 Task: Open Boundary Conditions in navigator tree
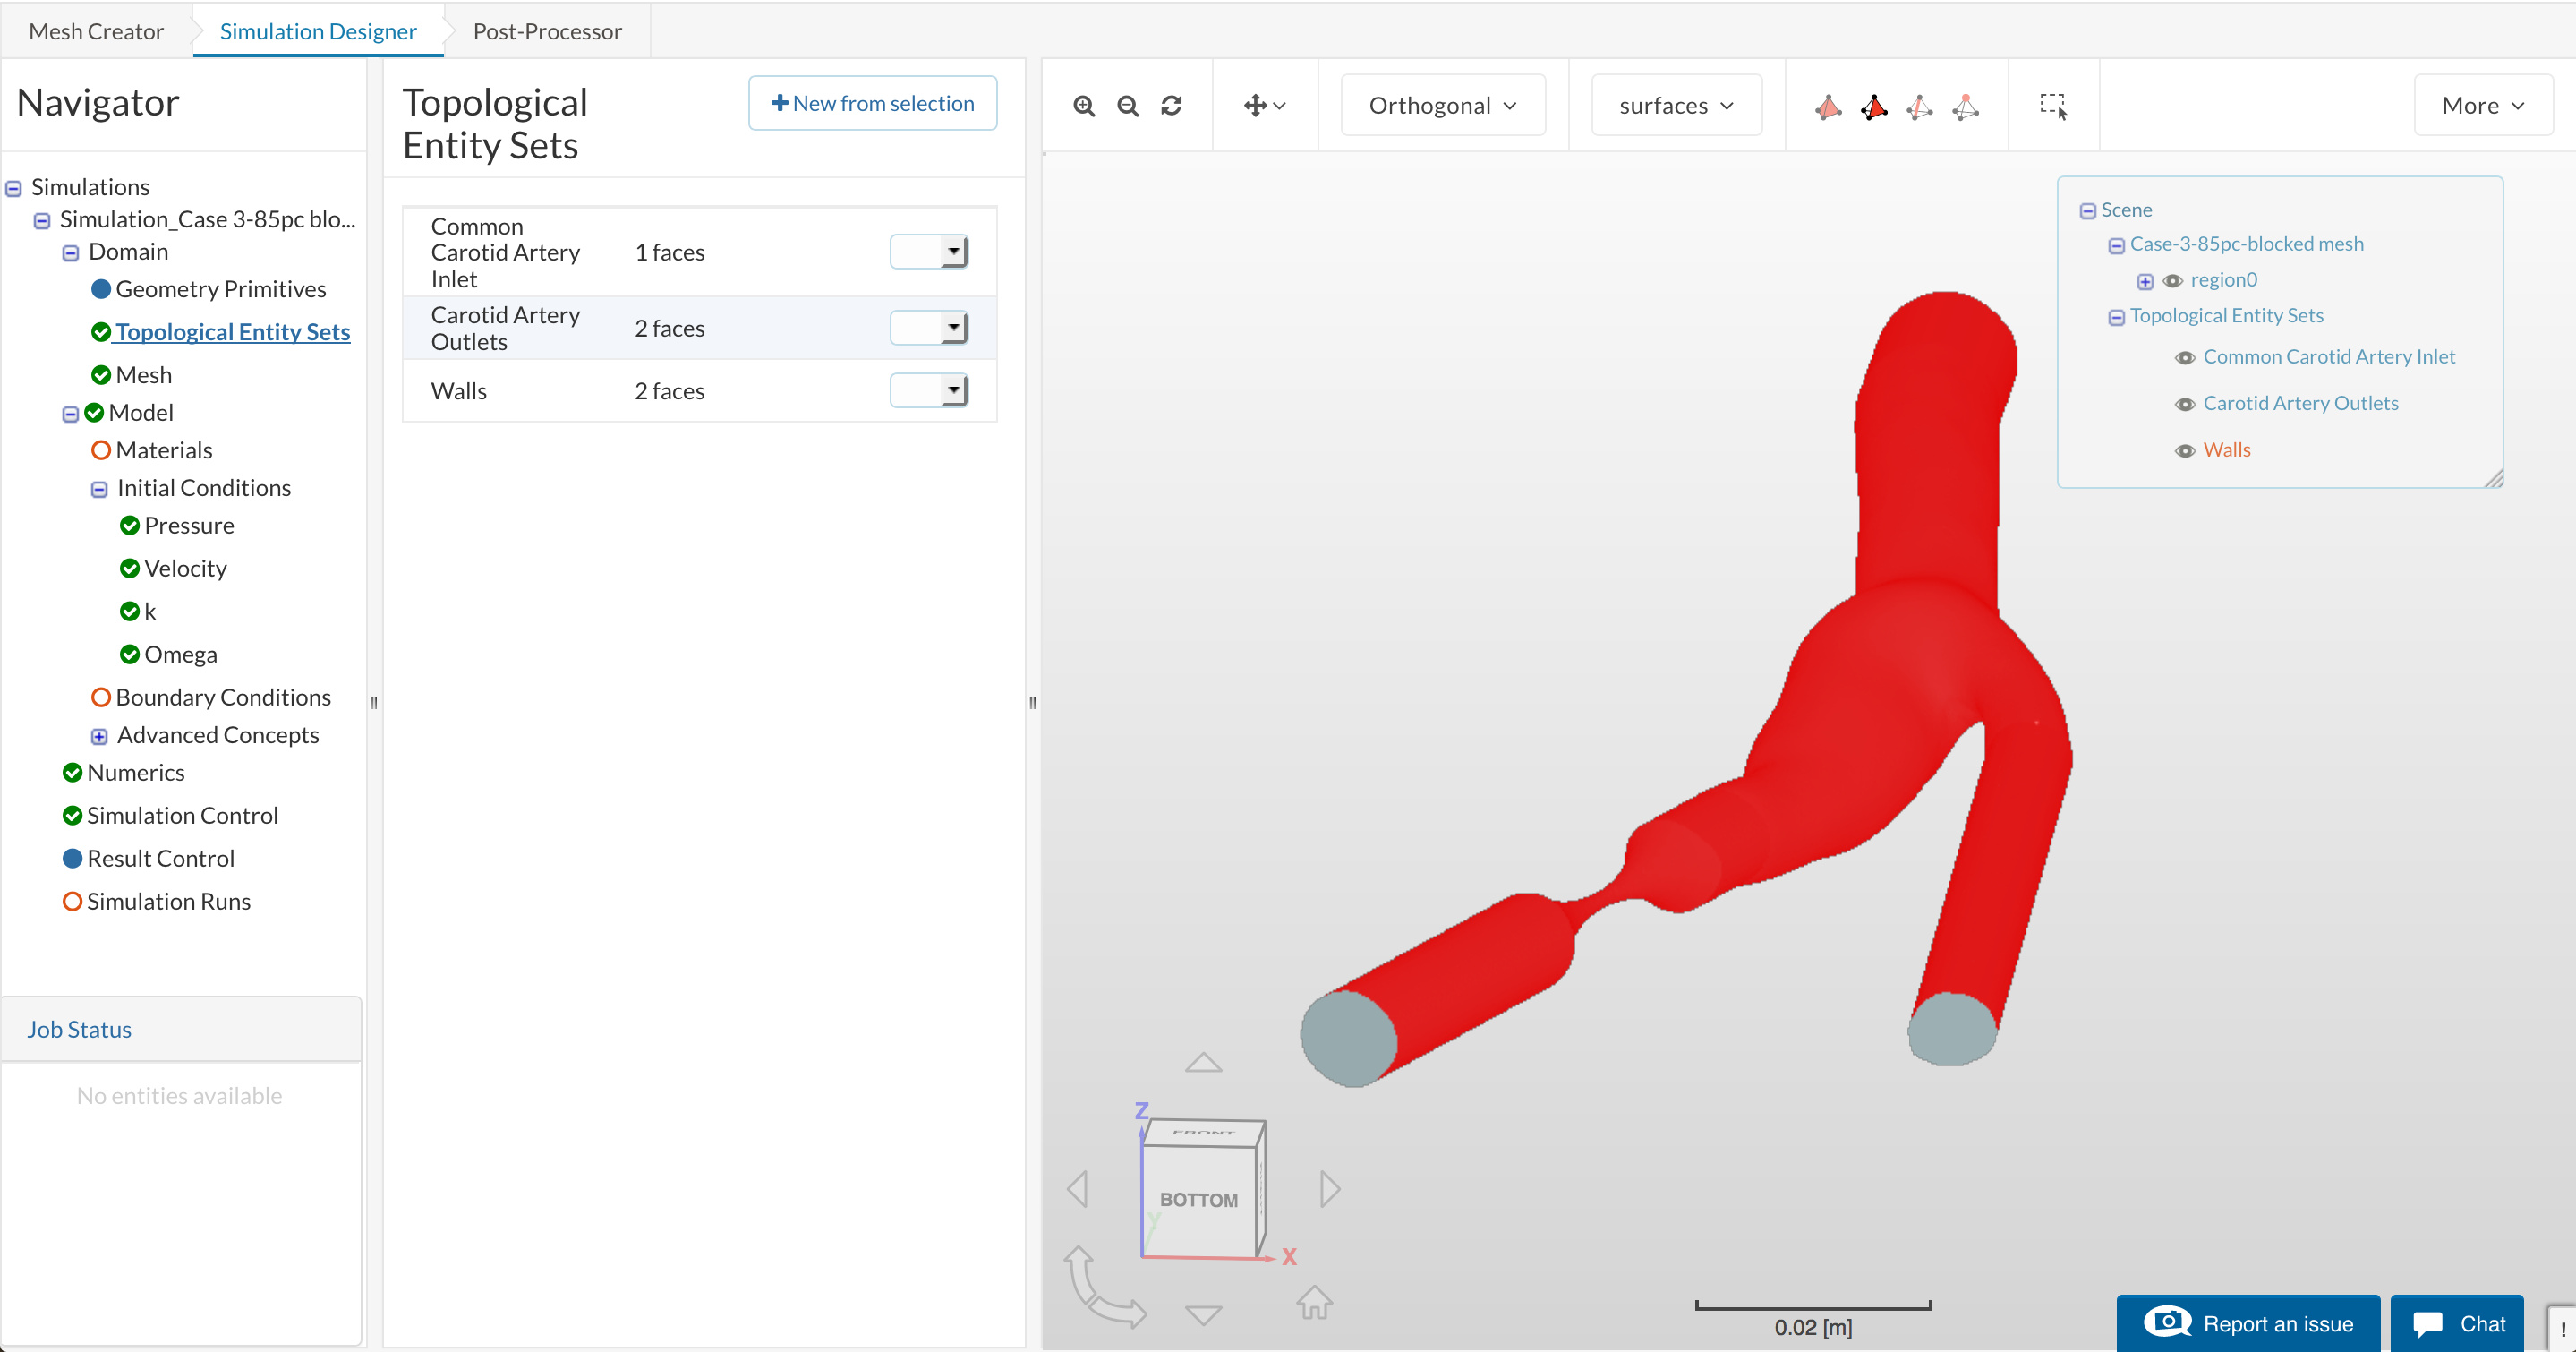click(x=222, y=697)
